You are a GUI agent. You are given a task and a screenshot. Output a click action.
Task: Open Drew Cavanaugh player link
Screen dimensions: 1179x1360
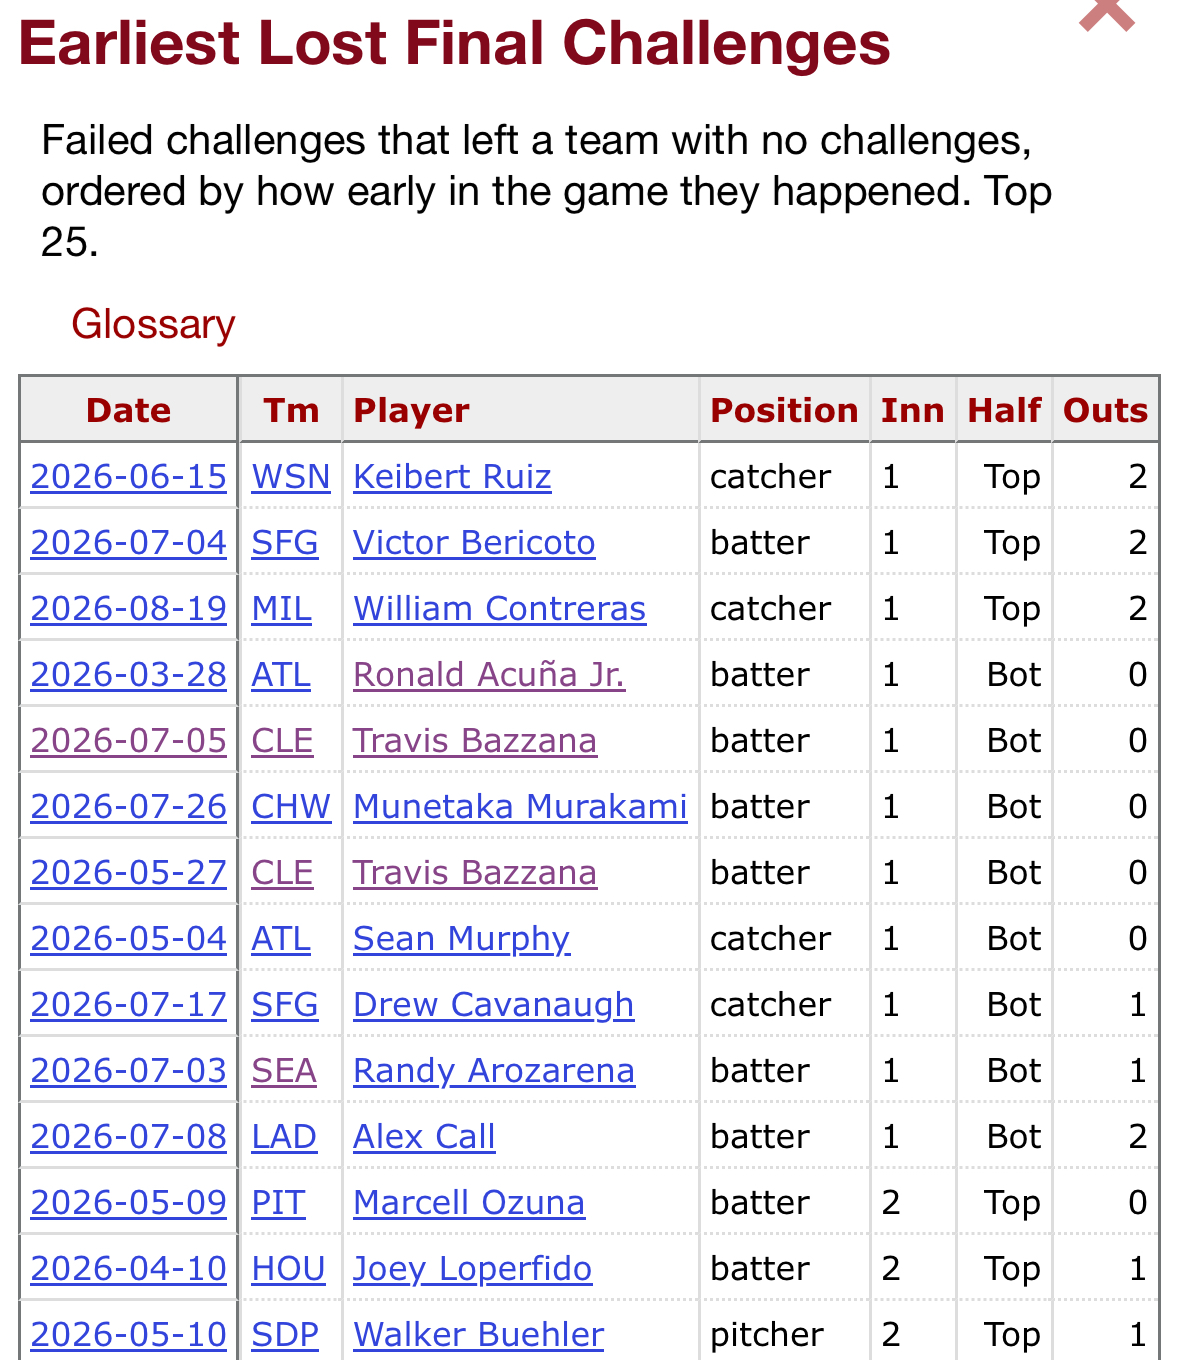(493, 1005)
